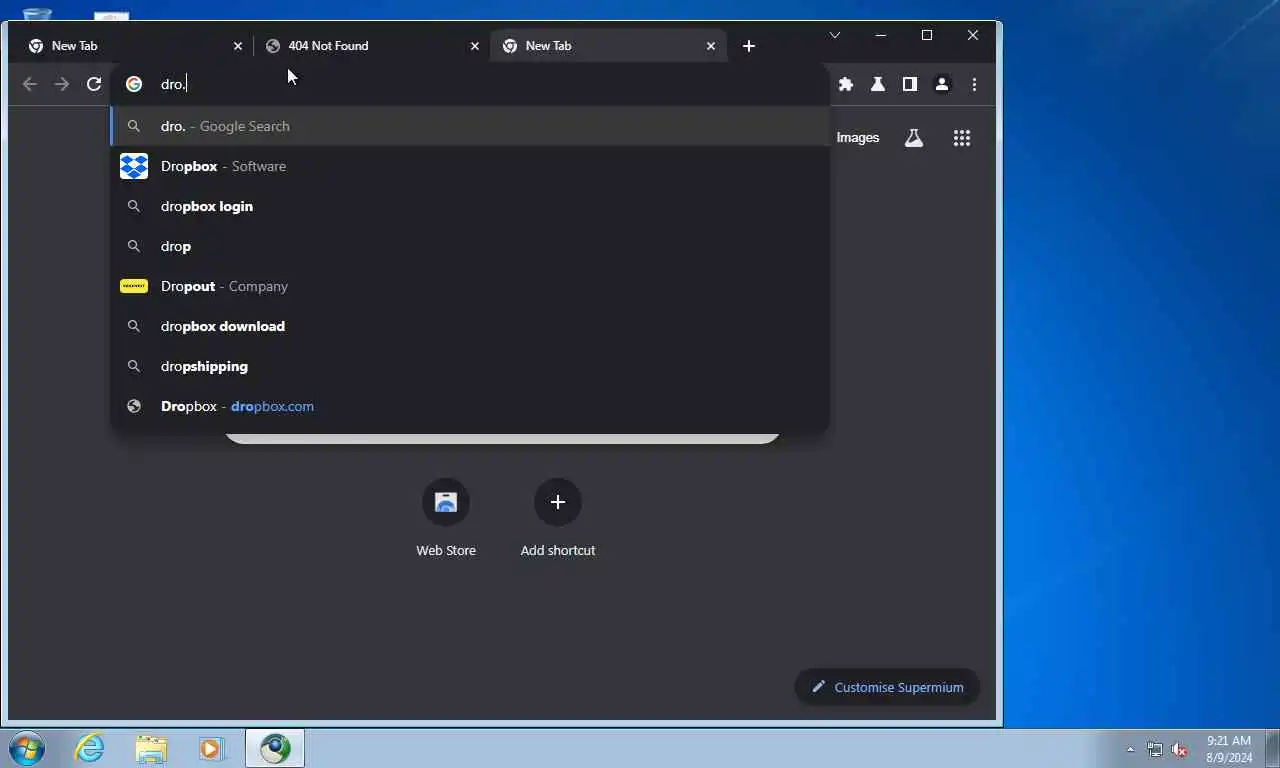Show hidden system tray icons arrow

1131,749
